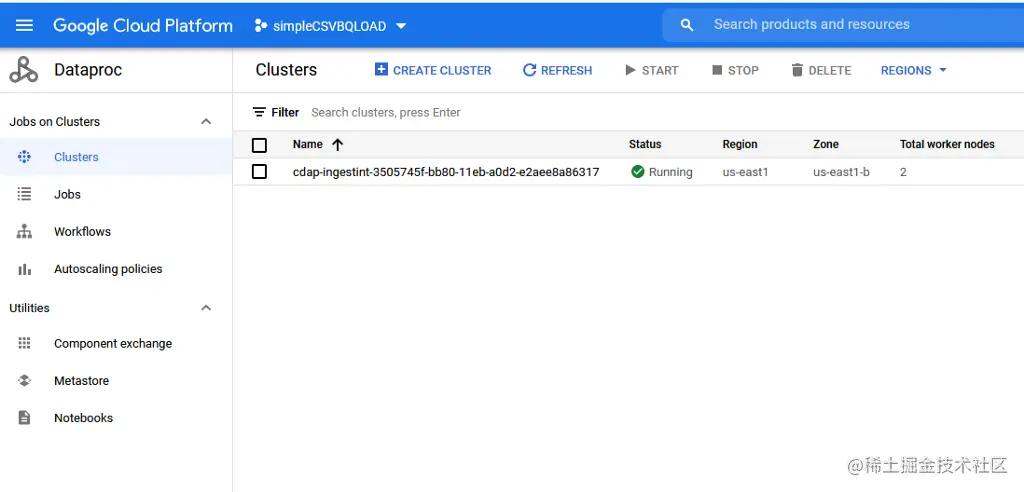The width and height of the screenshot is (1024, 492).
Task: Collapse the Utilities section chevron
Action: click(x=206, y=308)
